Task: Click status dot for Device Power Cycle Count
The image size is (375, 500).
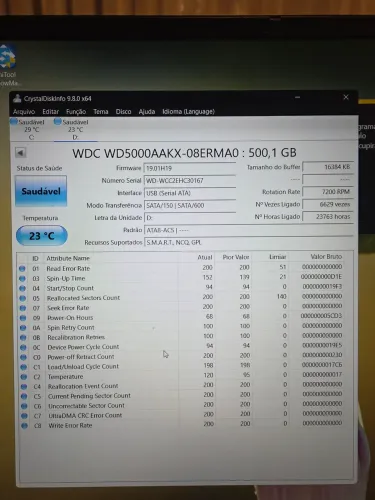Action: click(23, 347)
